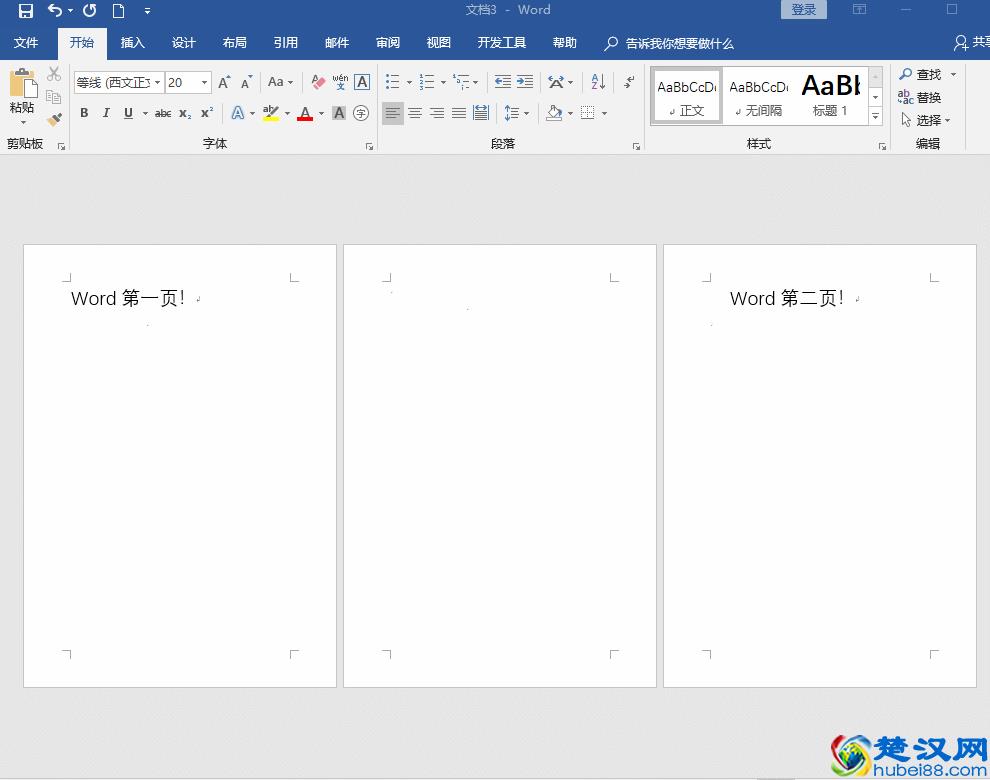Toggle show paragraph marks

click(627, 82)
